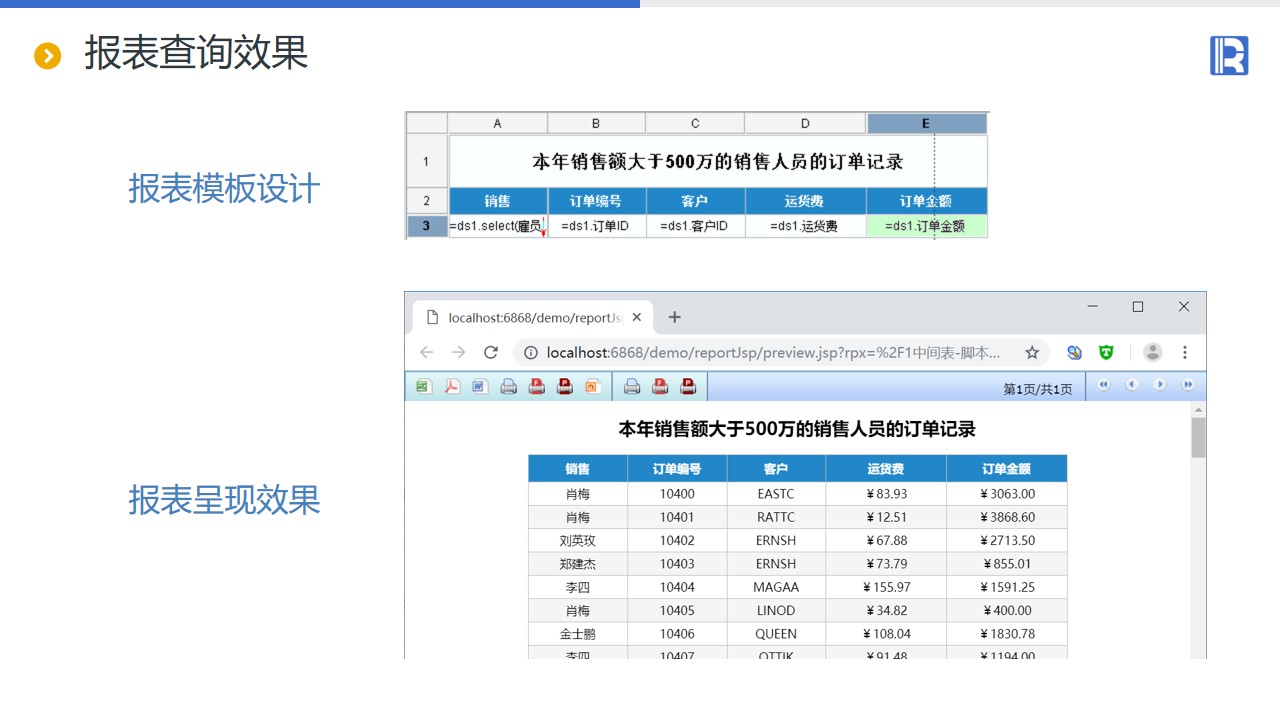Go to previous report page arrow
Screen dimensions: 1280x720
tap(1132, 385)
